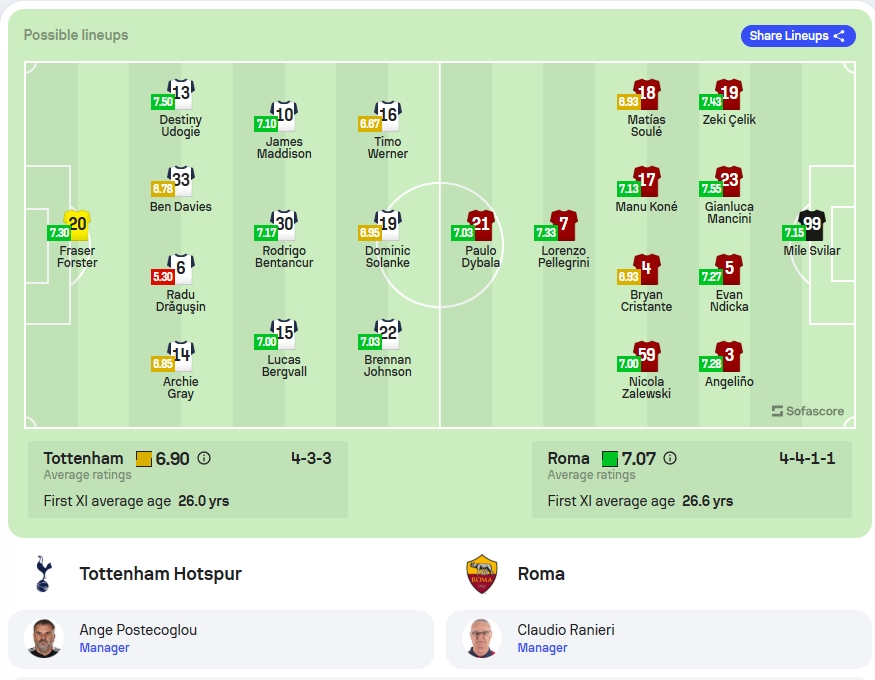Screen dimensions: 875x680
Task: Open the Roma club crest
Action: point(482,573)
